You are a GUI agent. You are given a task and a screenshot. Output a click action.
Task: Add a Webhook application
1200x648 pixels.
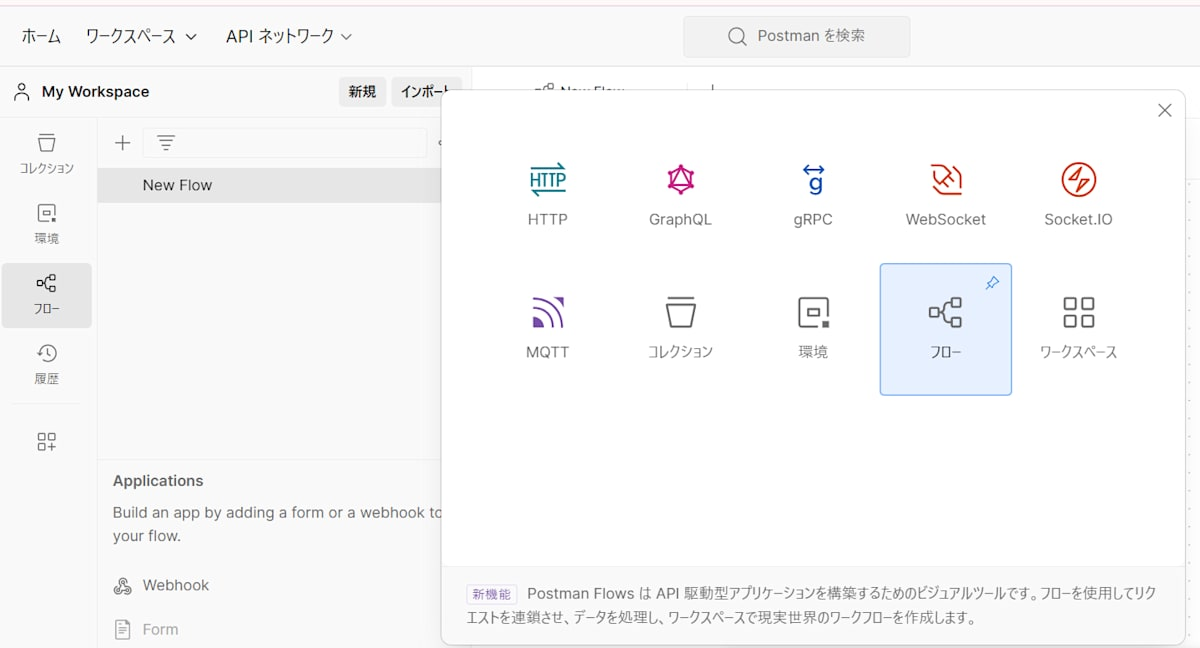pyautogui.click(x=161, y=585)
